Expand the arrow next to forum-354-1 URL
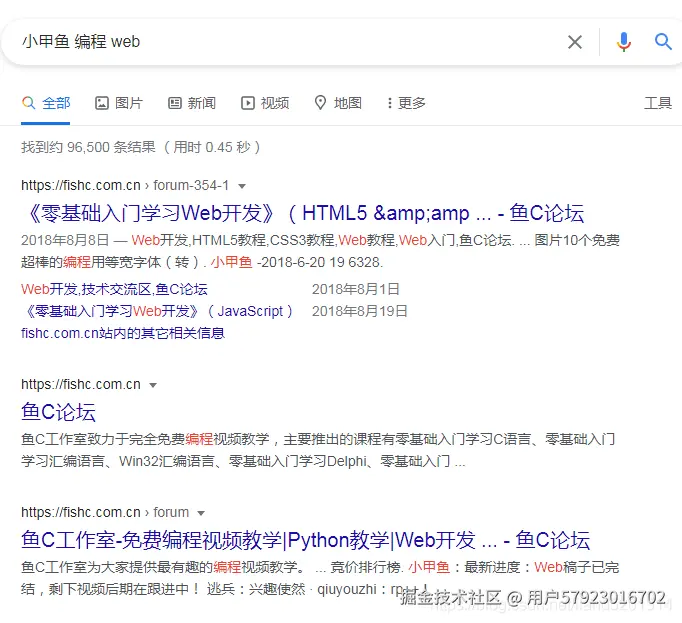 click(x=242, y=186)
